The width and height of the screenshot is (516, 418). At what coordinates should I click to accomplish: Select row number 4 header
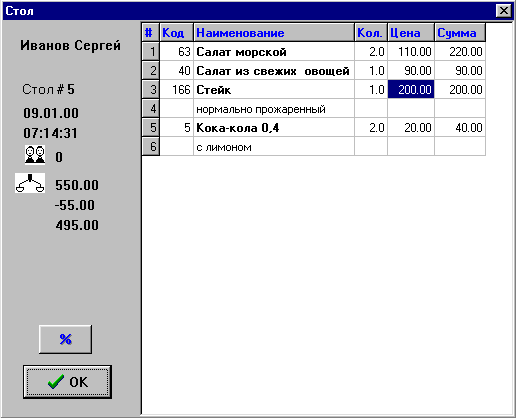[x=151, y=109]
